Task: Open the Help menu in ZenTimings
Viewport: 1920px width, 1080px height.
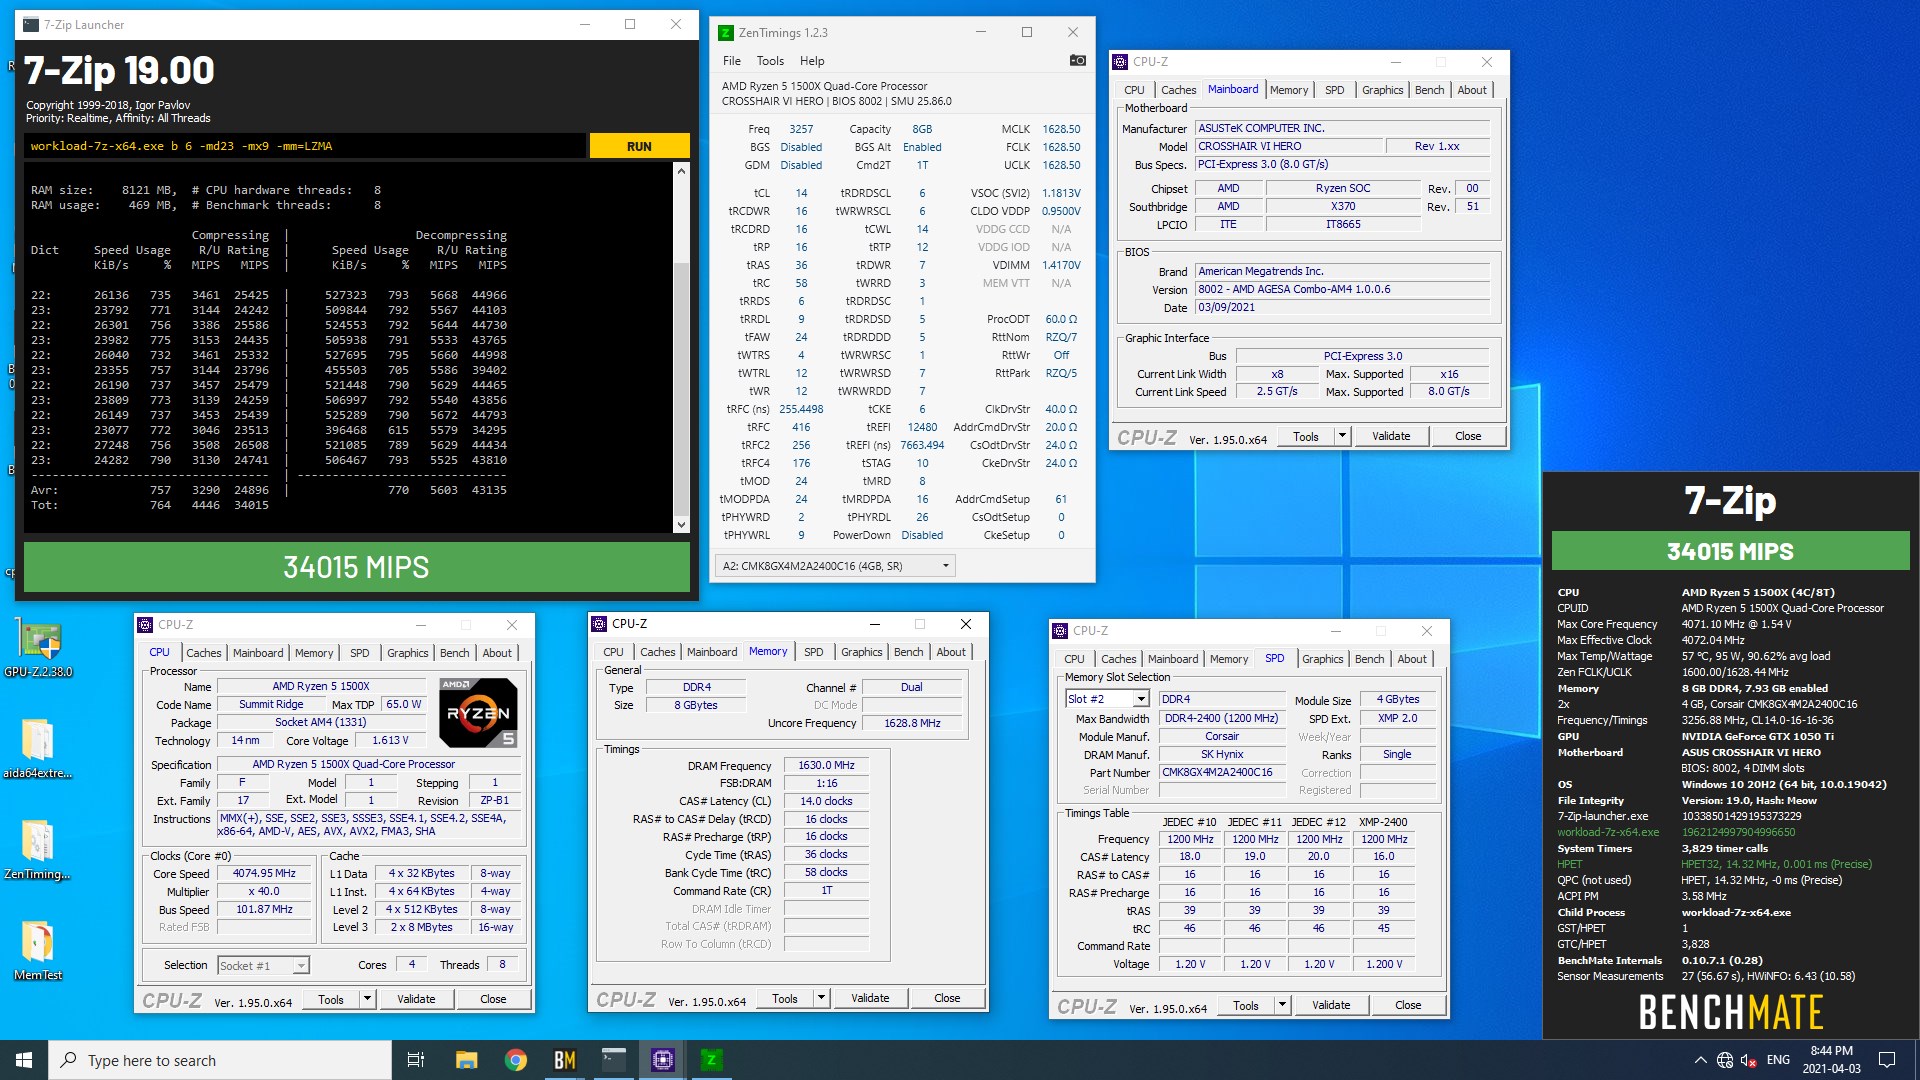Action: (812, 61)
